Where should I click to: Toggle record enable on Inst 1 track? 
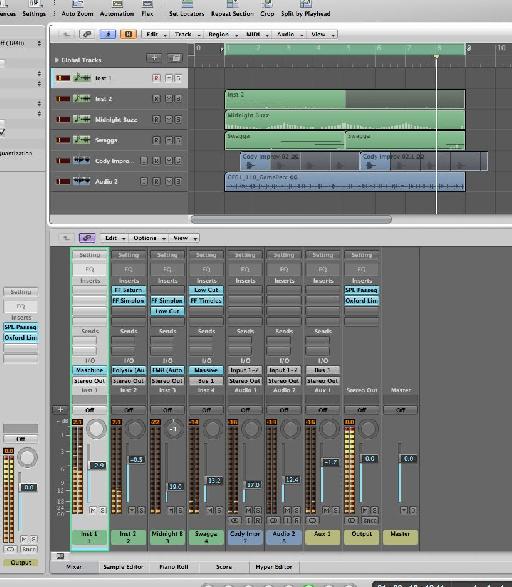pos(156,78)
